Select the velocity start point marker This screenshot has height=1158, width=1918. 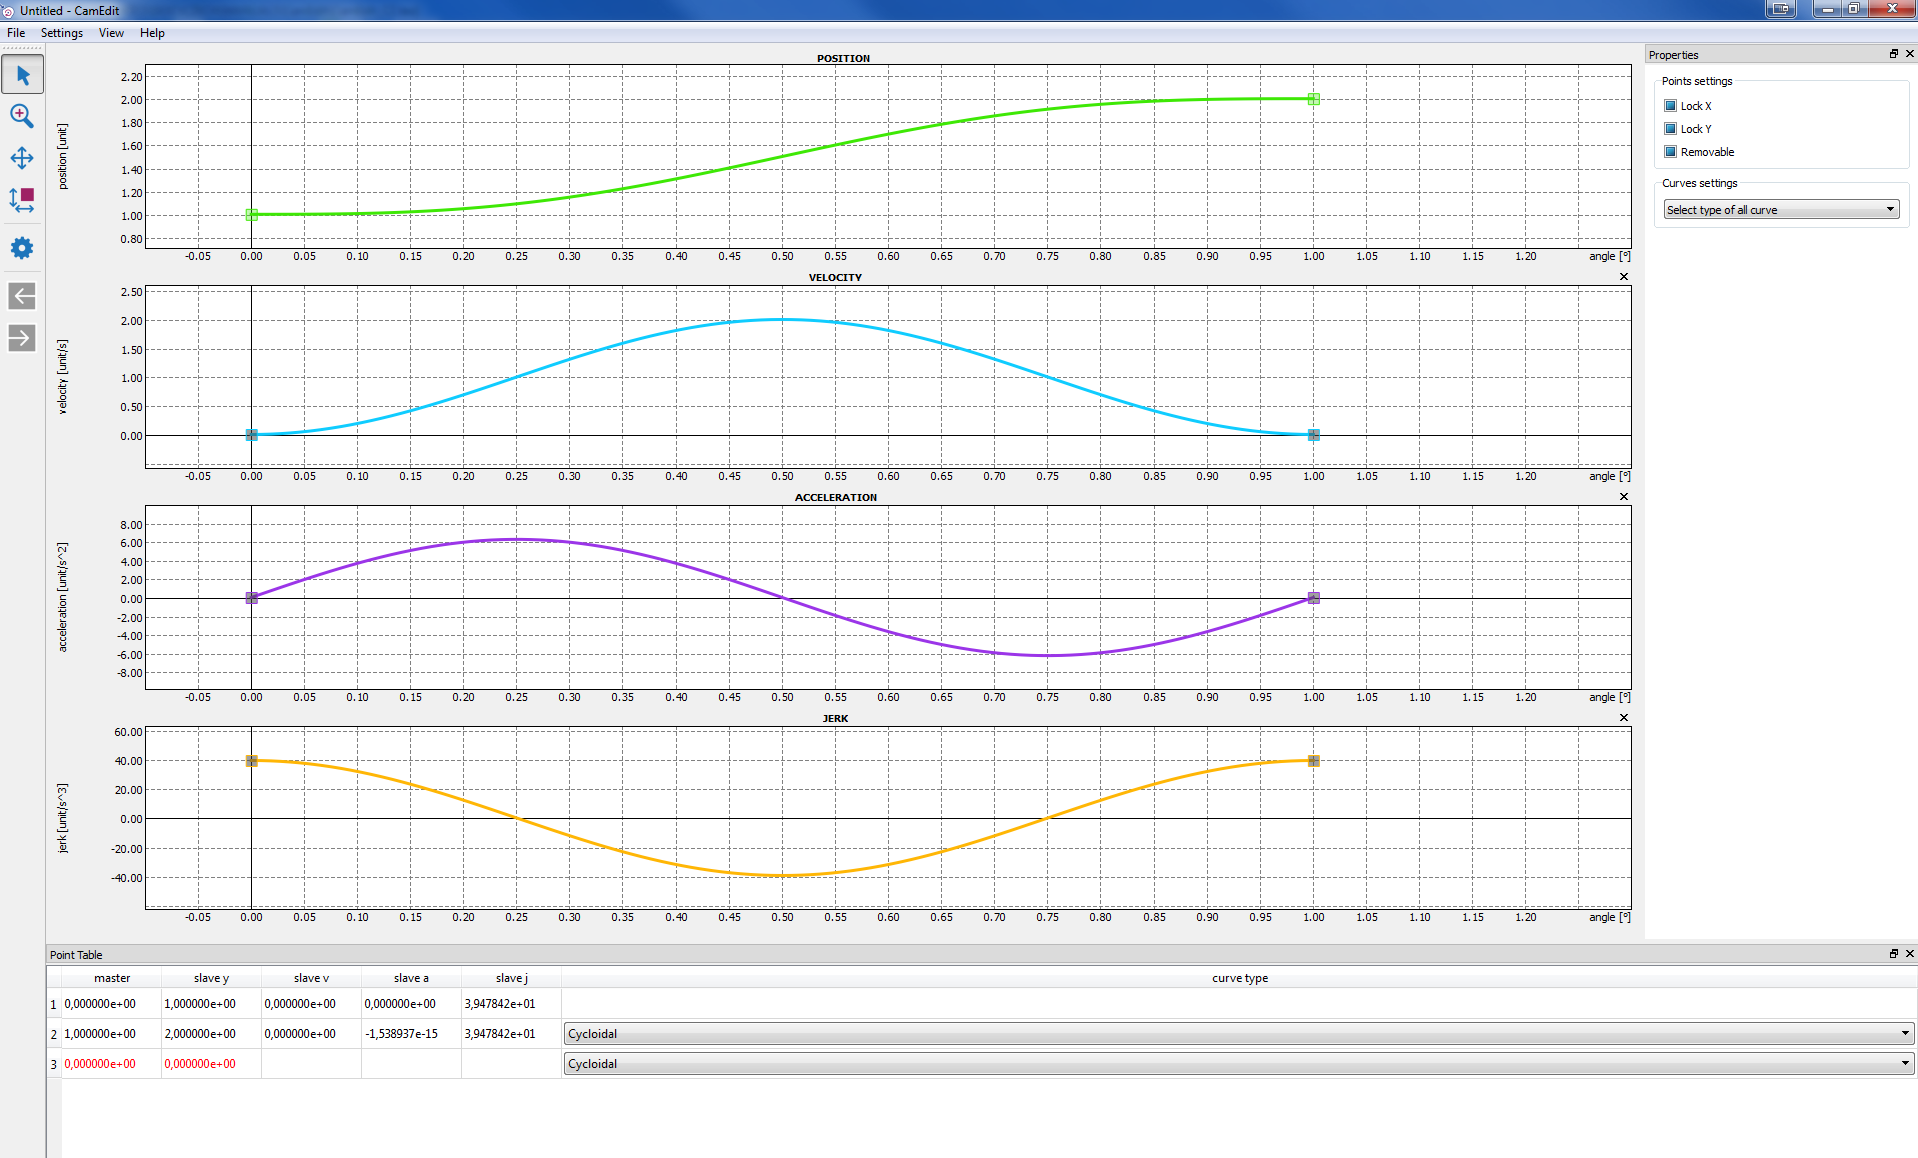252,435
